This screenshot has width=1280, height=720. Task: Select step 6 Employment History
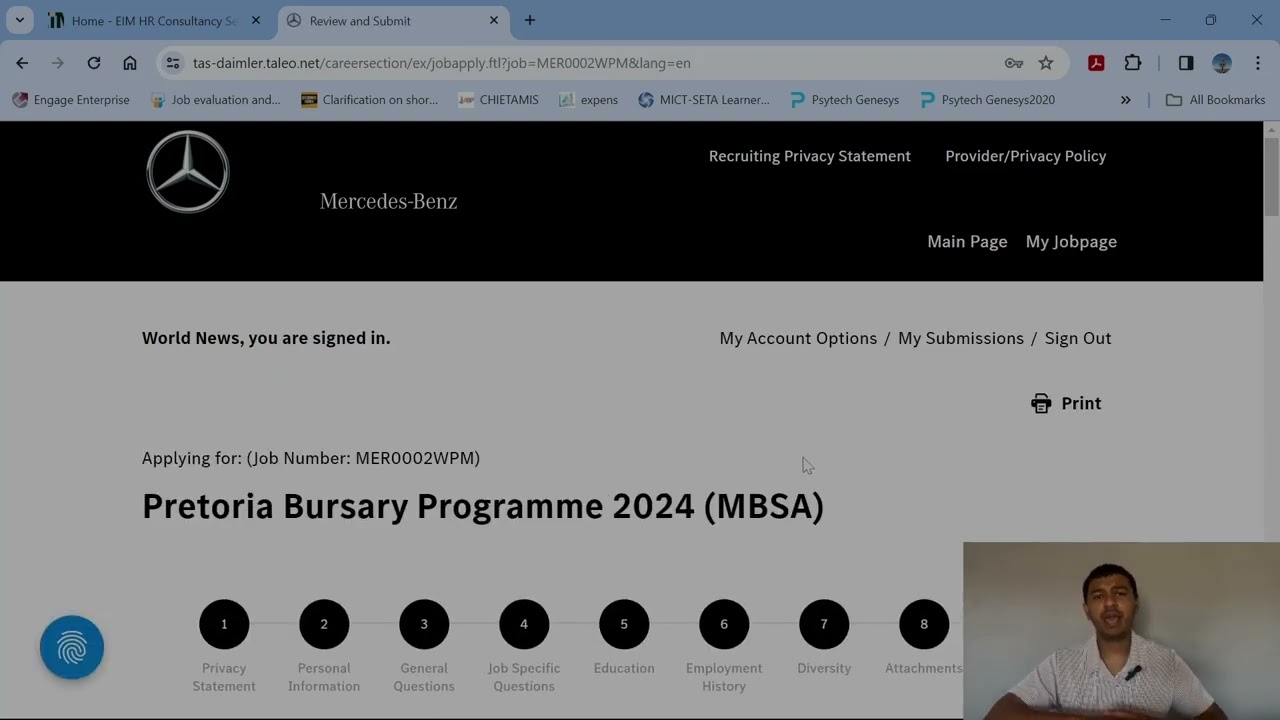coord(724,624)
